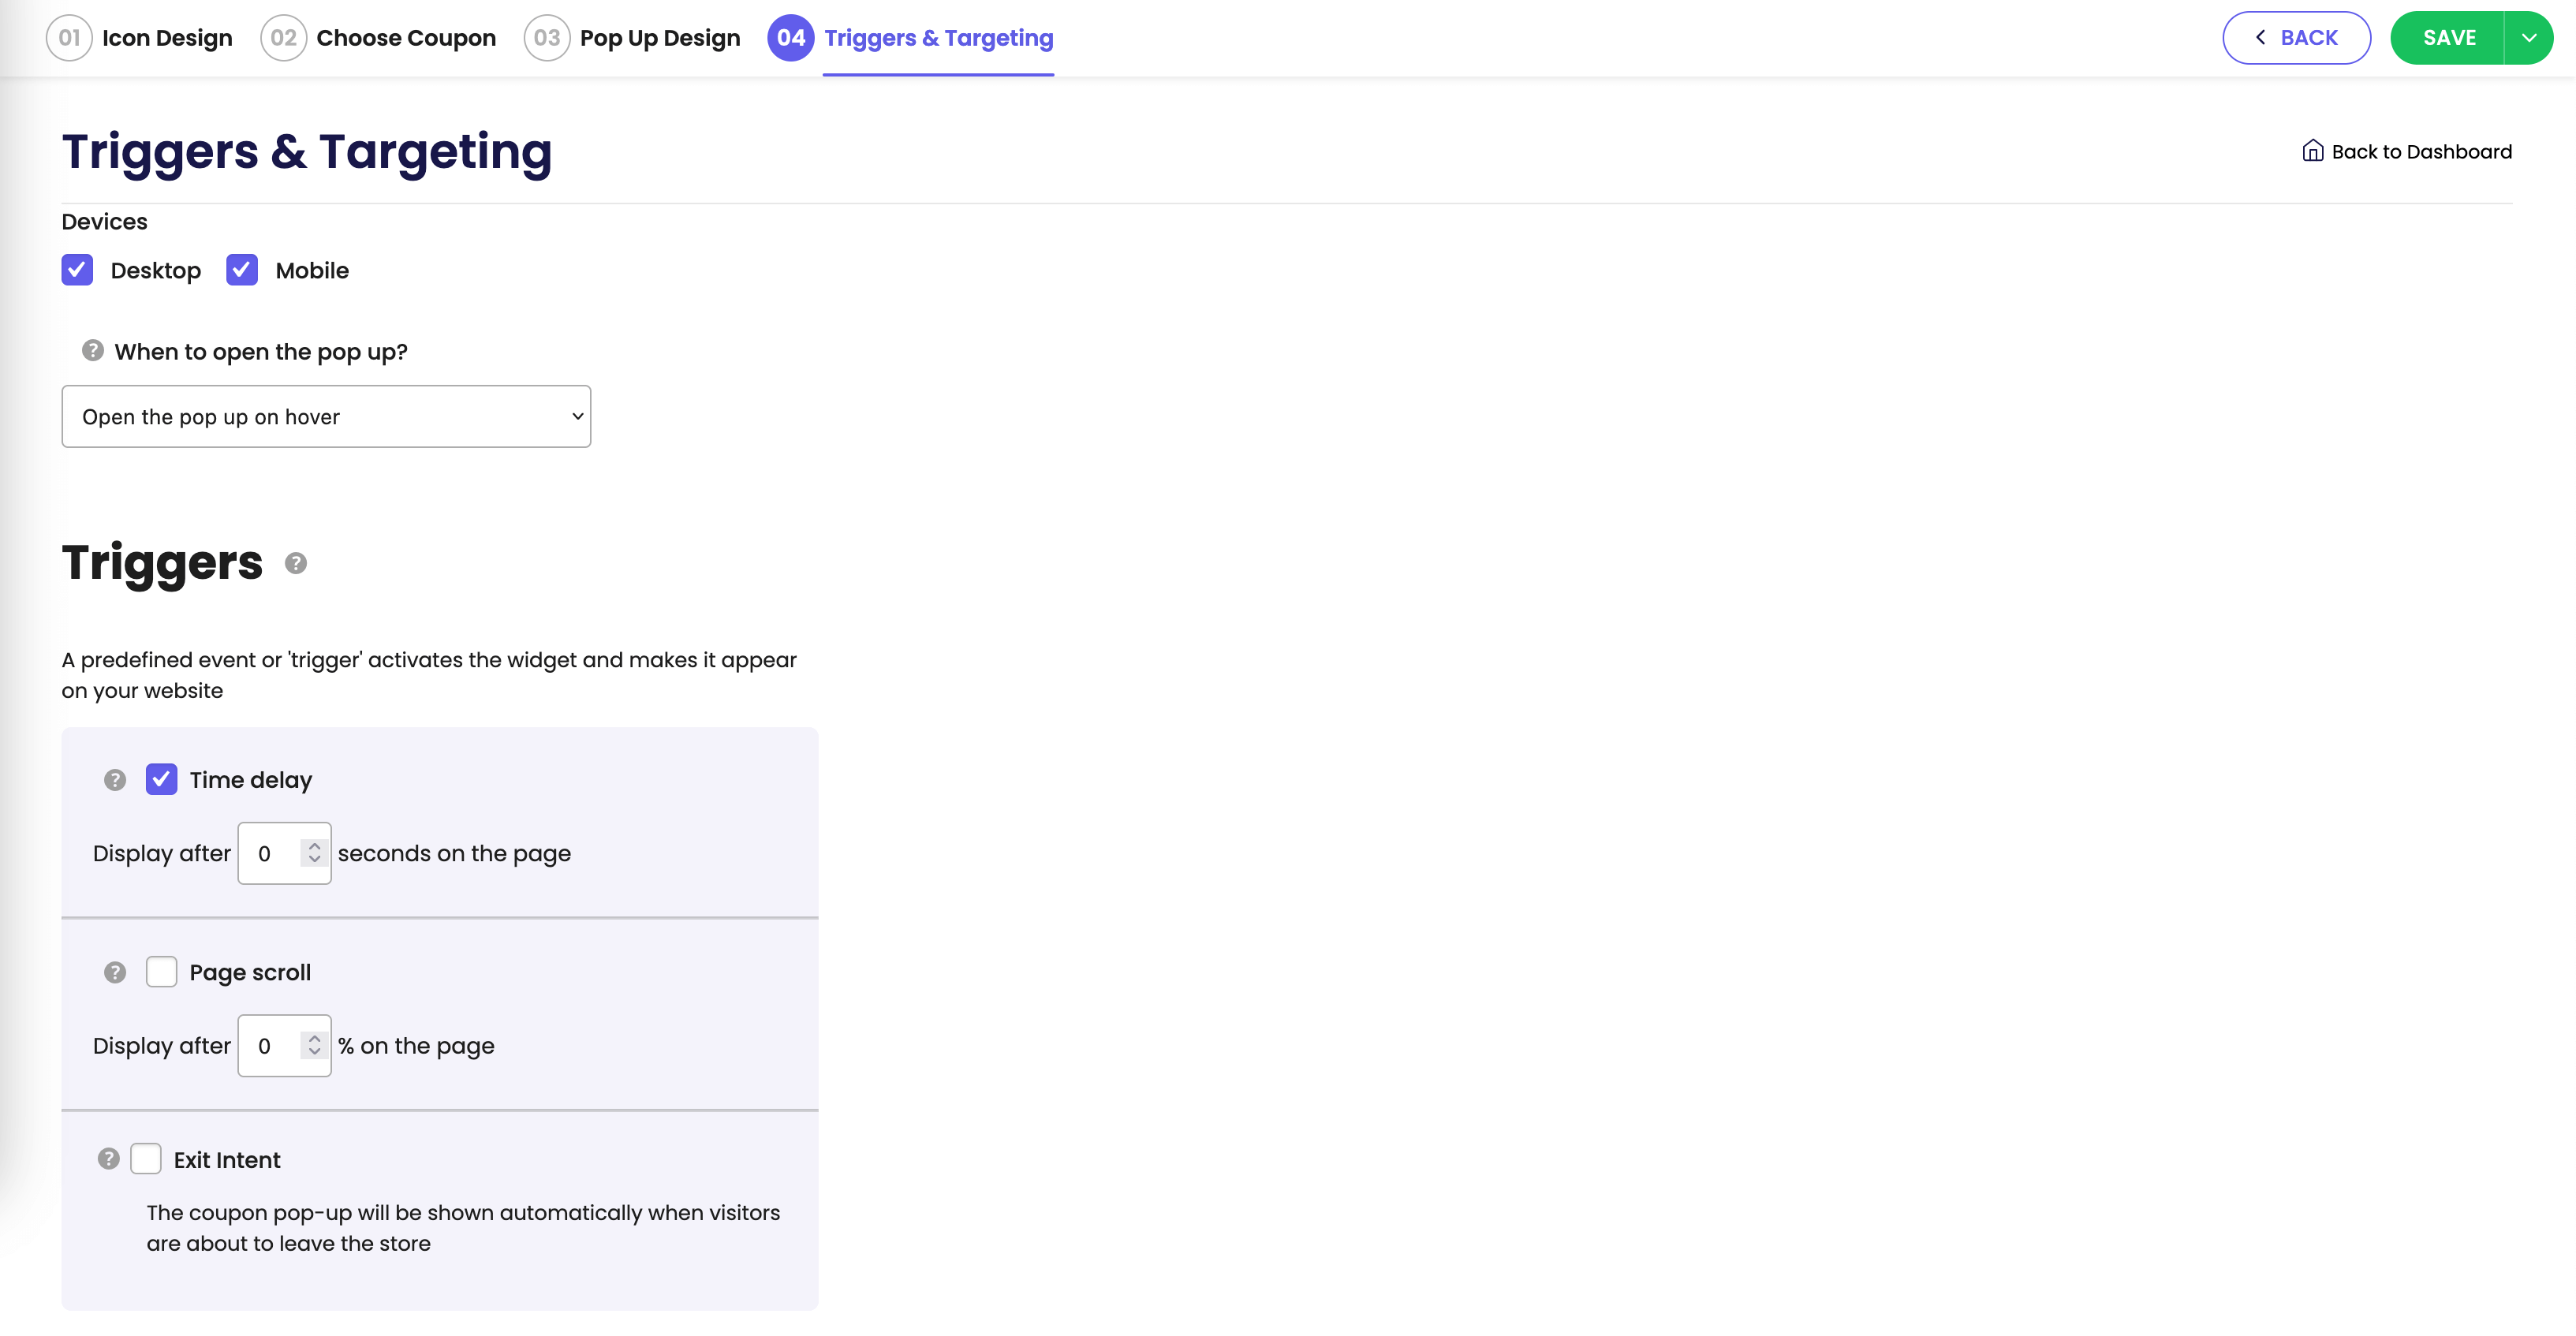Image resolution: width=2576 pixels, height=1336 pixels.
Task: Uncheck the Mobile device checkbox
Action: pyautogui.click(x=242, y=270)
